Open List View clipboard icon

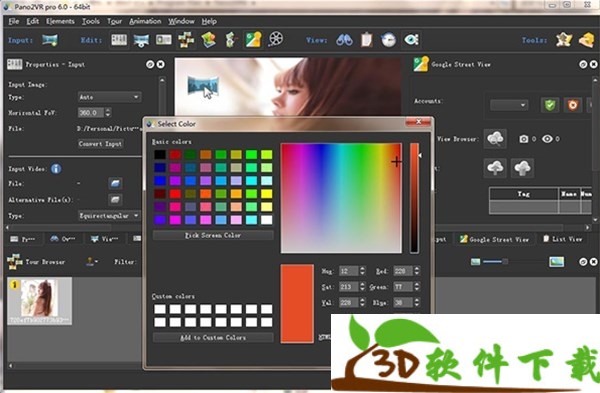[x=366, y=40]
